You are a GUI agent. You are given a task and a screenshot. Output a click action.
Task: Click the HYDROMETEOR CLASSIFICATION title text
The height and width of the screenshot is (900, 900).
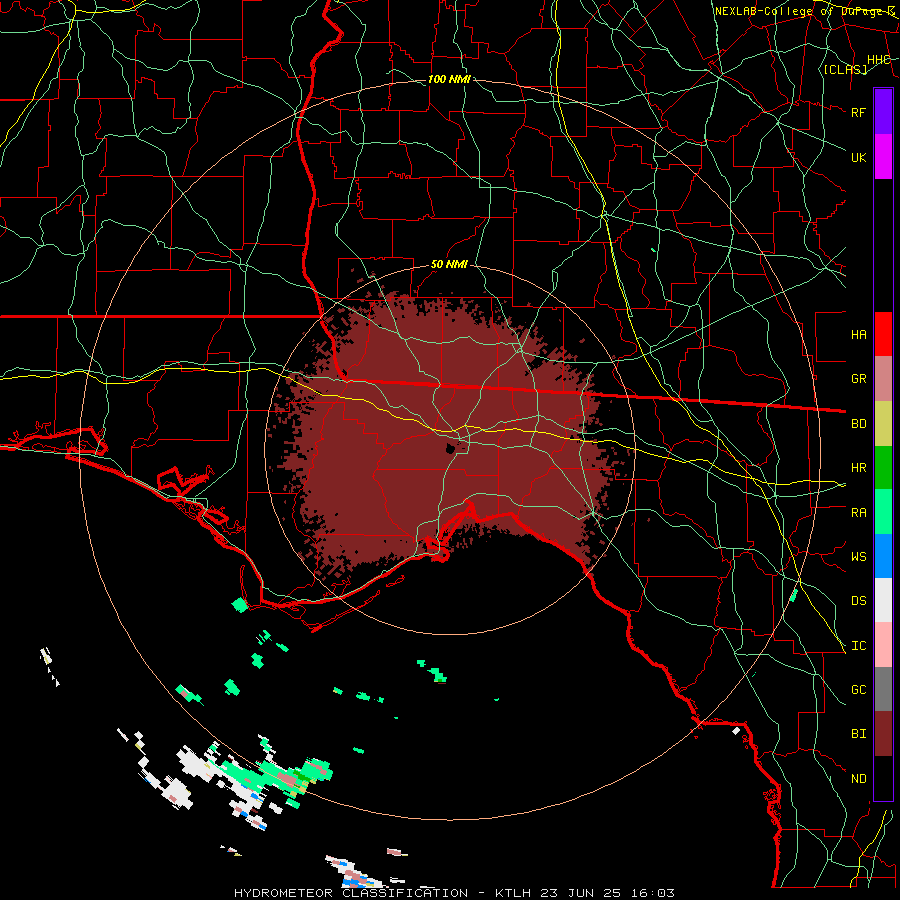[351, 893]
